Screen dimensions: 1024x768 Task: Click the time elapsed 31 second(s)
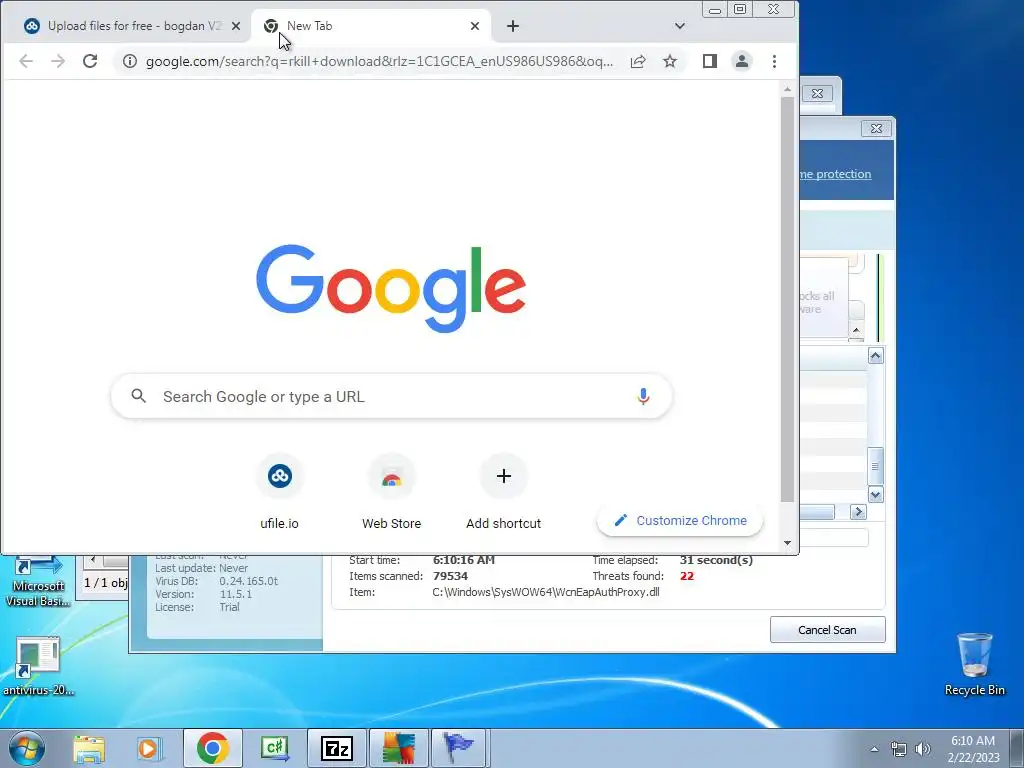pos(716,560)
